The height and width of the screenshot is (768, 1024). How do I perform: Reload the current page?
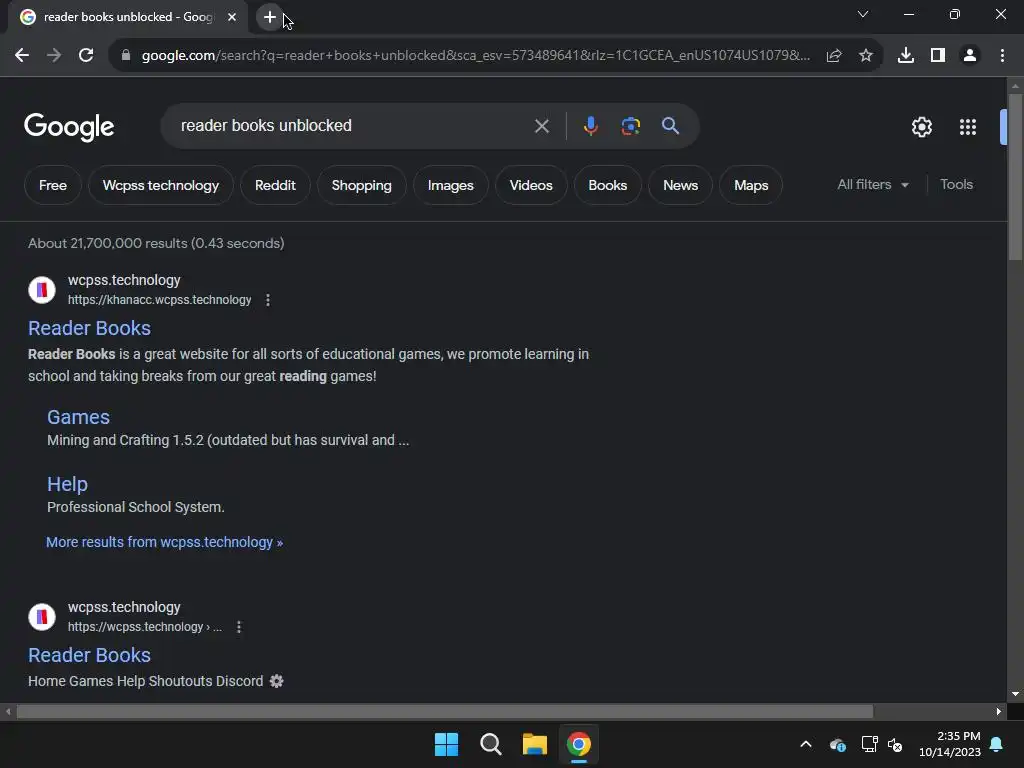[86, 56]
